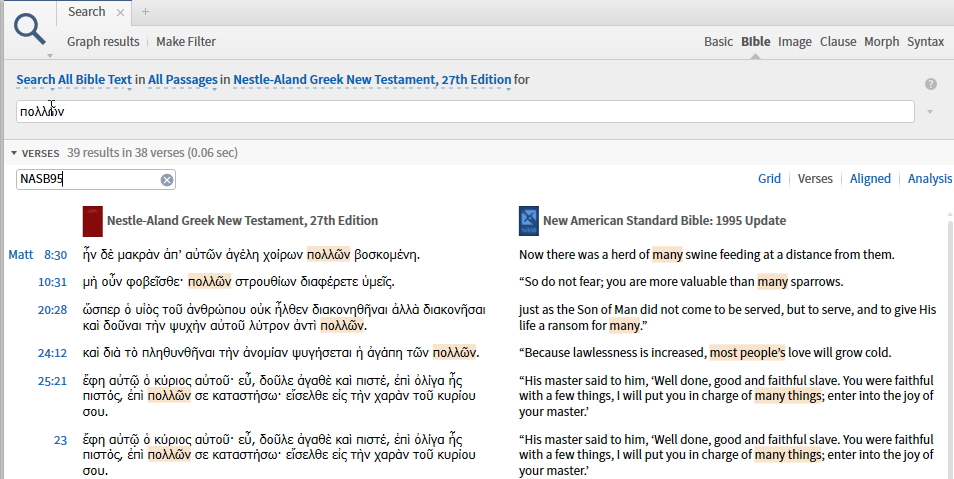Viewport: 954px width, 479px height.
Task: Click the Nestle-Aland red book cover icon
Action: 92,221
